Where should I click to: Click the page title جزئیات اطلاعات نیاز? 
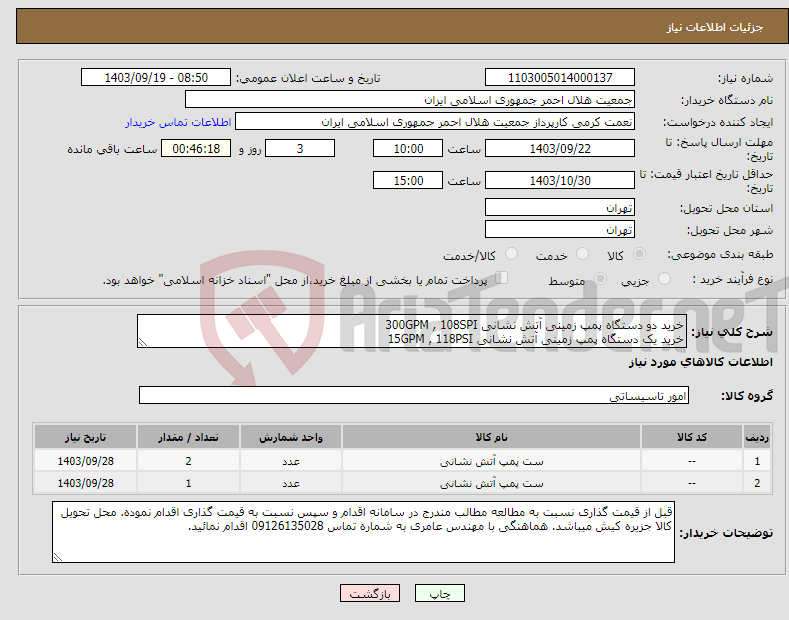pyautogui.click(x=715, y=27)
